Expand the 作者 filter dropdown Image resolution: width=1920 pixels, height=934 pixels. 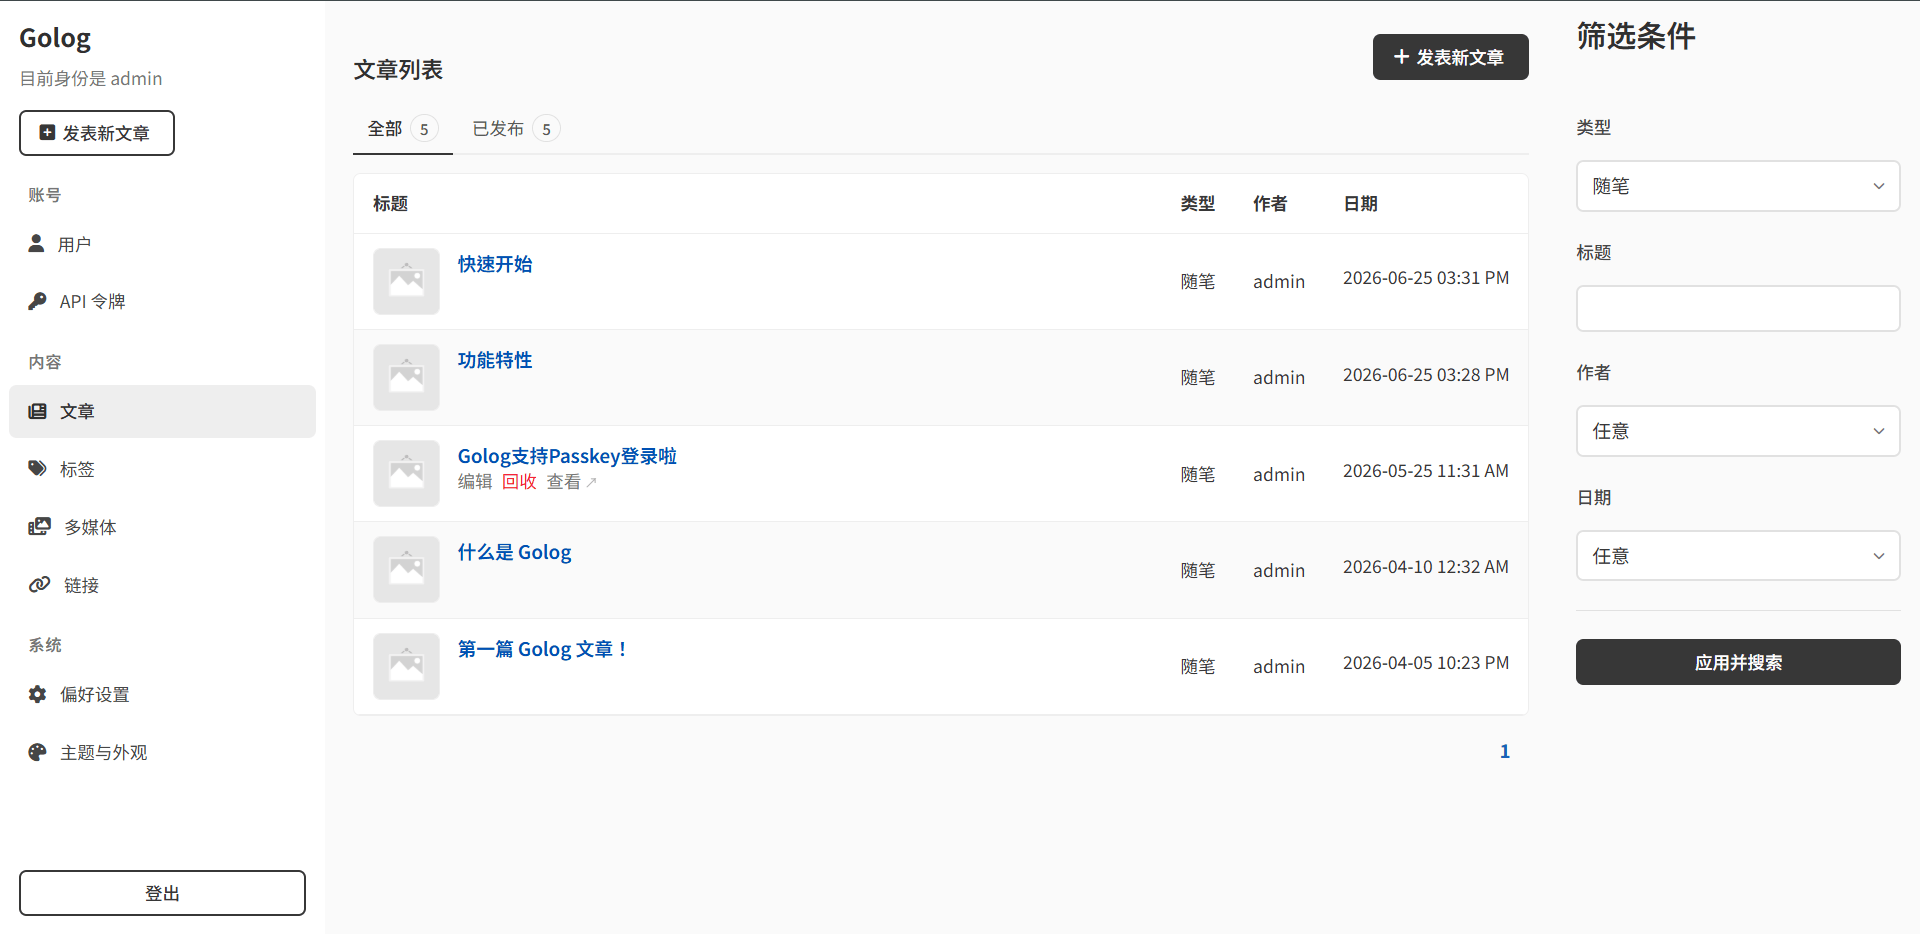tap(1738, 431)
